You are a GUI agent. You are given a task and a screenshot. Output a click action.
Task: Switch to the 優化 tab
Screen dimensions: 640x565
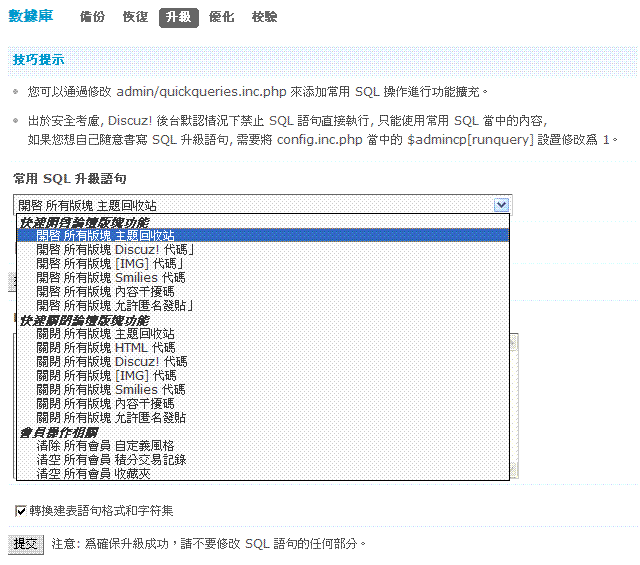pos(221,17)
